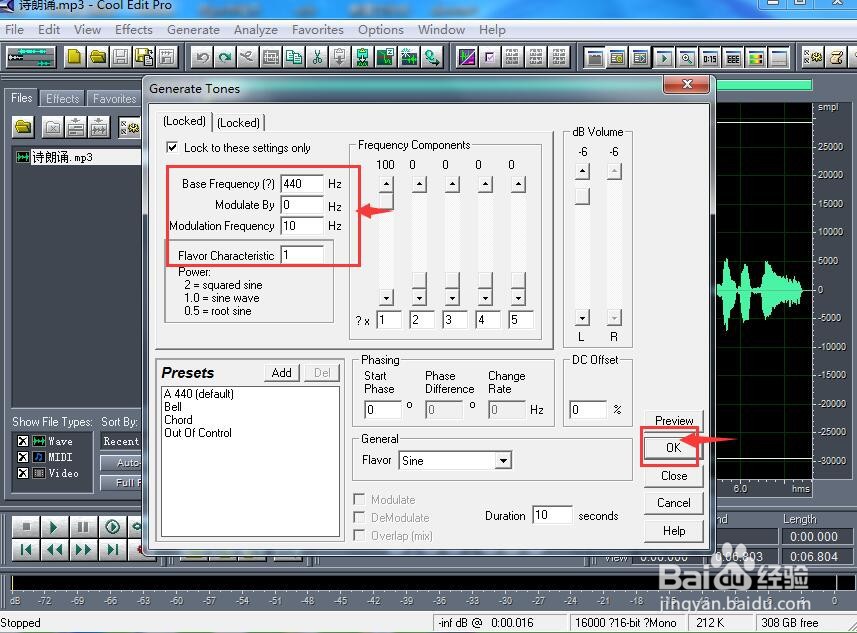The width and height of the screenshot is (857, 633).
Task: Toggle the DeModulate checkbox
Action: 359,517
